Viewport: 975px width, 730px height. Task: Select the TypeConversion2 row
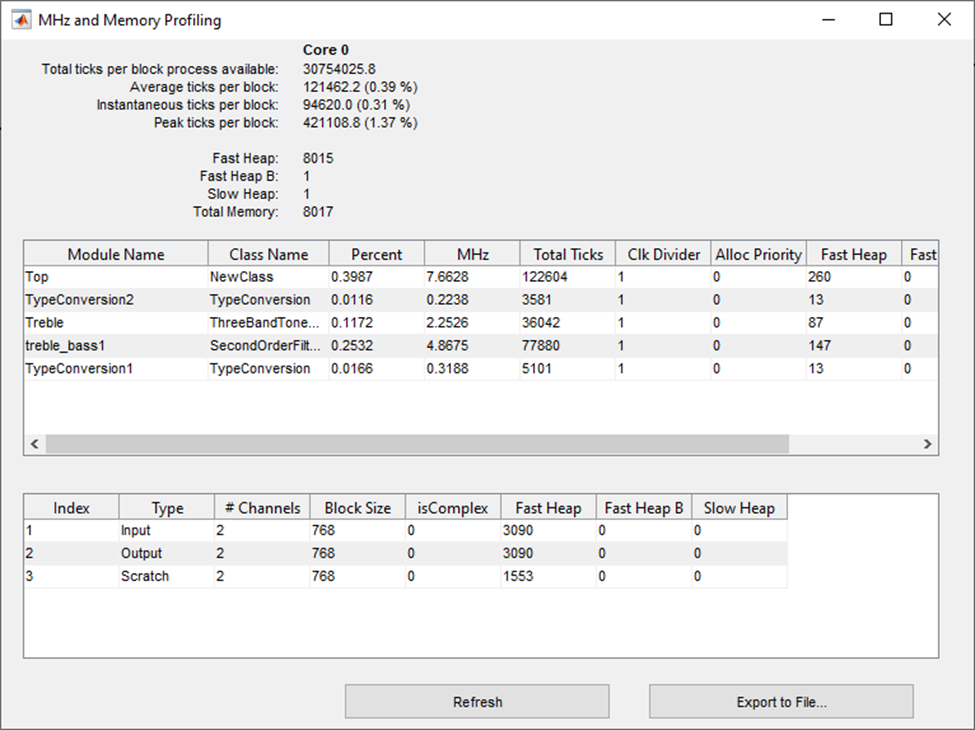click(116, 300)
